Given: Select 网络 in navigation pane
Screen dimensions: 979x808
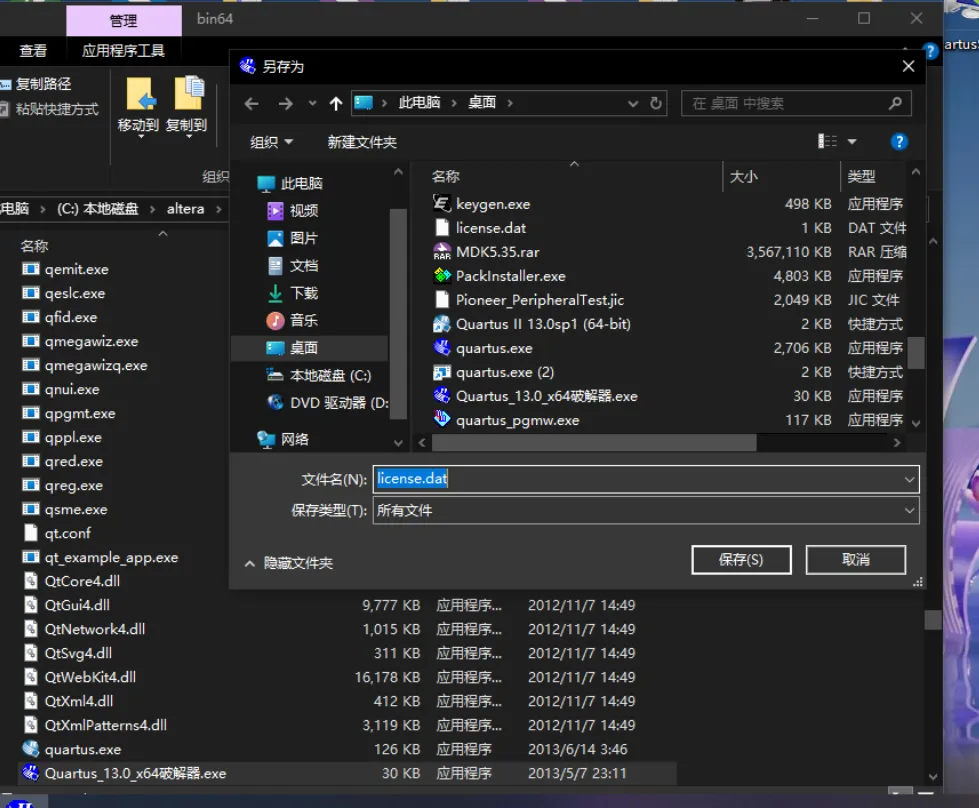Looking at the screenshot, I should click(283, 440).
